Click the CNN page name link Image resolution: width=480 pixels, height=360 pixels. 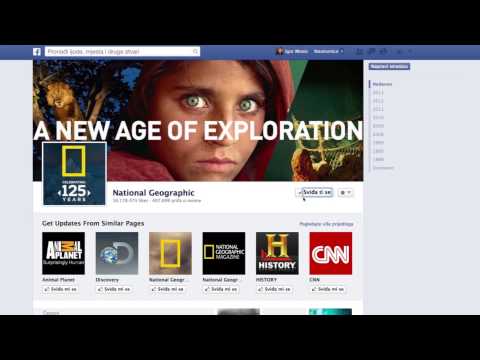click(x=314, y=280)
